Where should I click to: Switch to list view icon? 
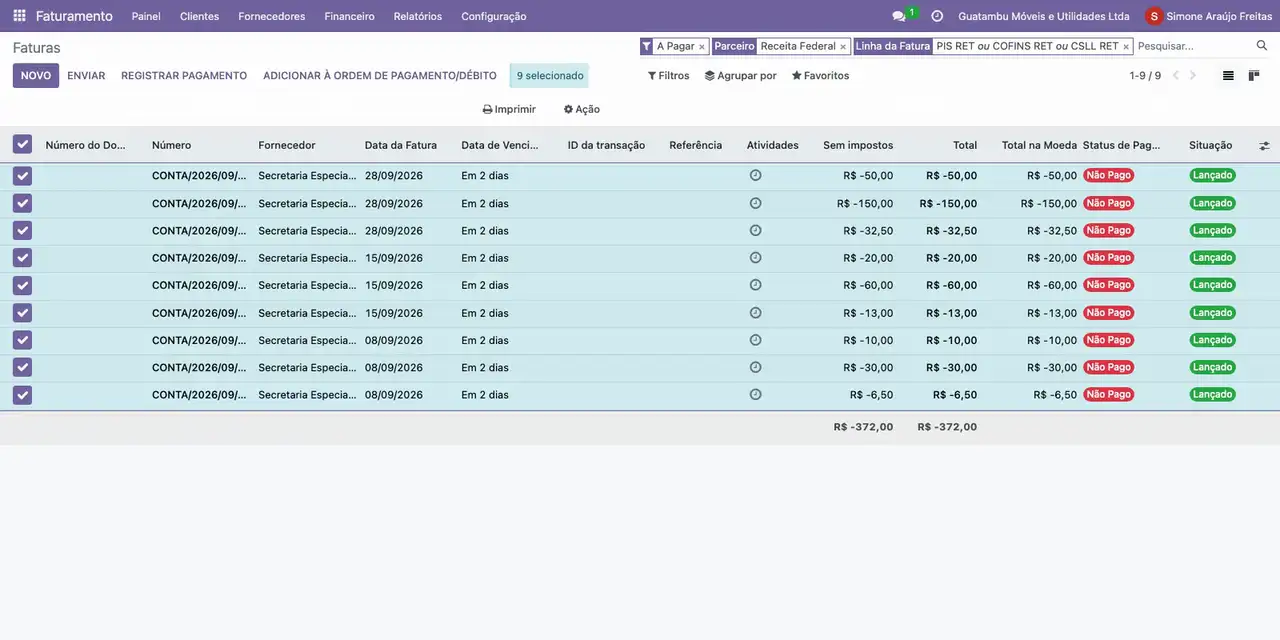(x=1228, y=76)
